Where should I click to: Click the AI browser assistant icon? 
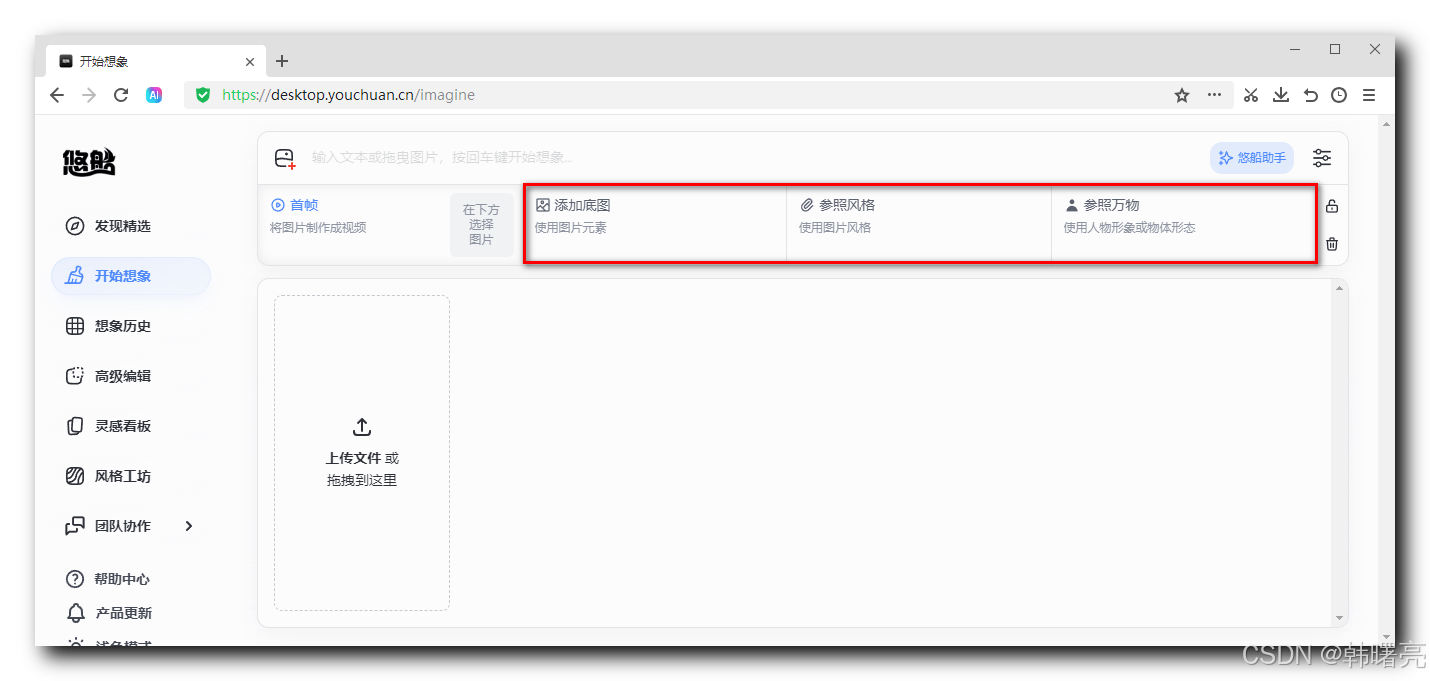154,95
